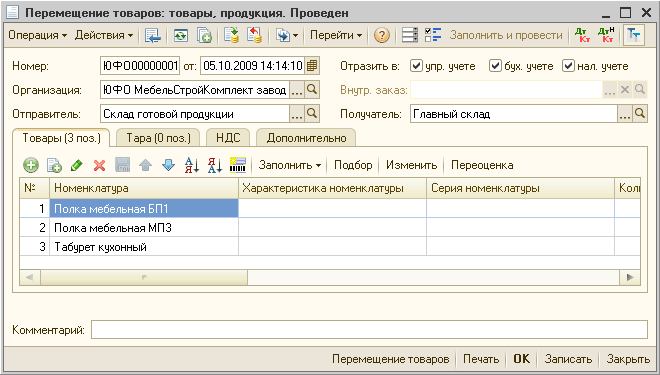Click the barcode scanner icon
The image size is (660, 375).
pos(238,165)
